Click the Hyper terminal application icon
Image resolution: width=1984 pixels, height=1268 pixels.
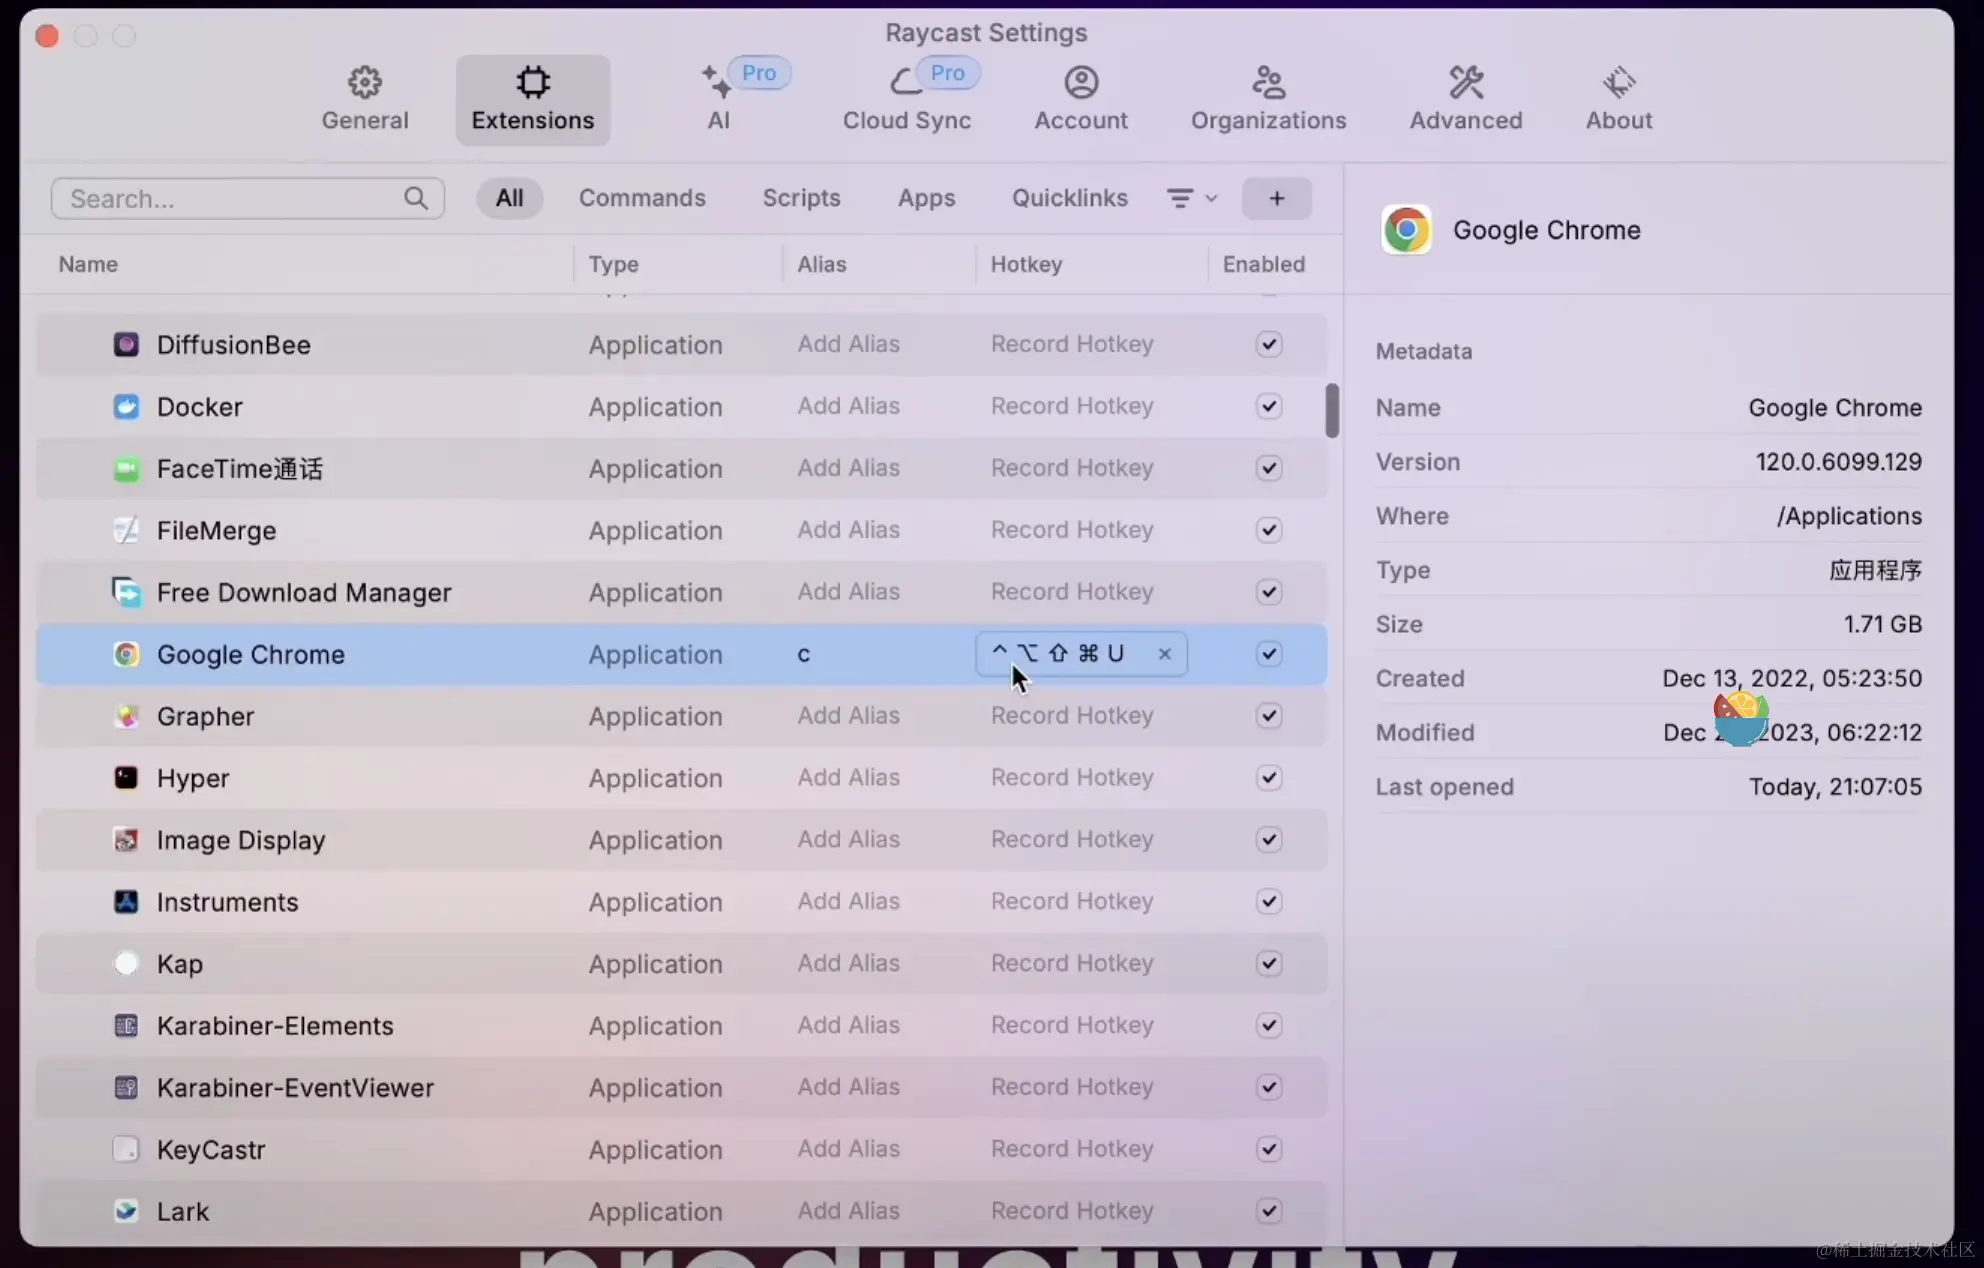126,776
